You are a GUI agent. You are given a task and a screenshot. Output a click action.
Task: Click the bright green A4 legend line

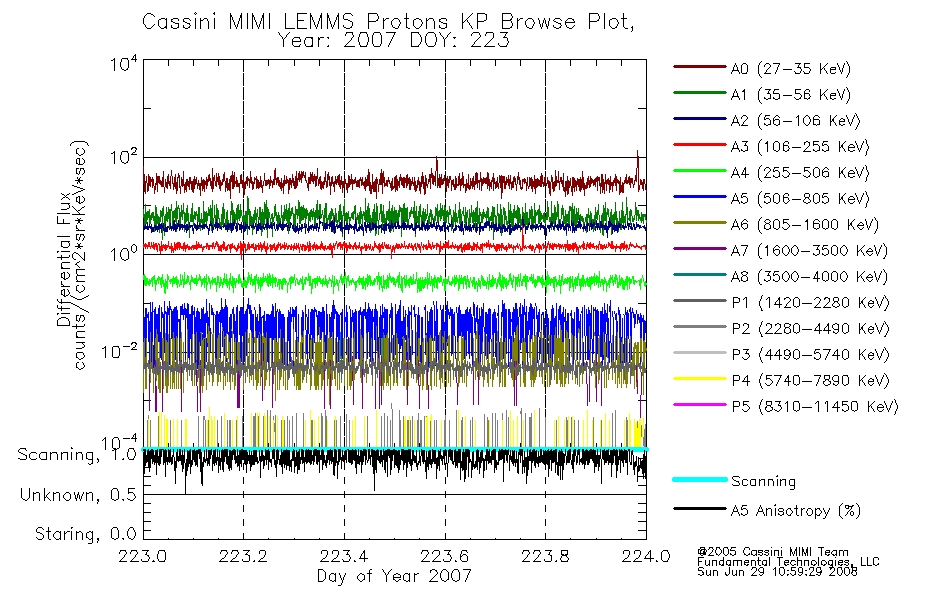point(700,171)
